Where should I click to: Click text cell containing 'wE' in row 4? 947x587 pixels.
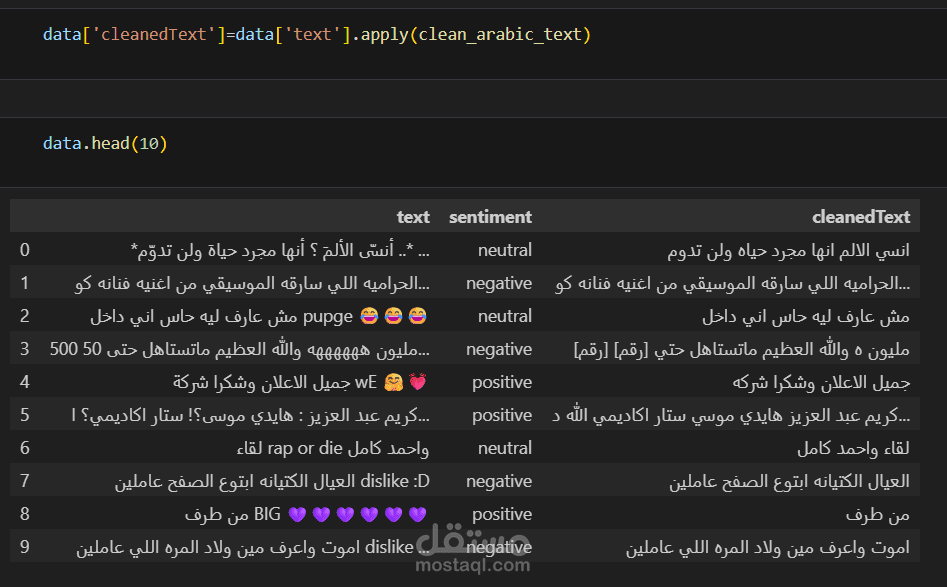(x=301, y=382)
